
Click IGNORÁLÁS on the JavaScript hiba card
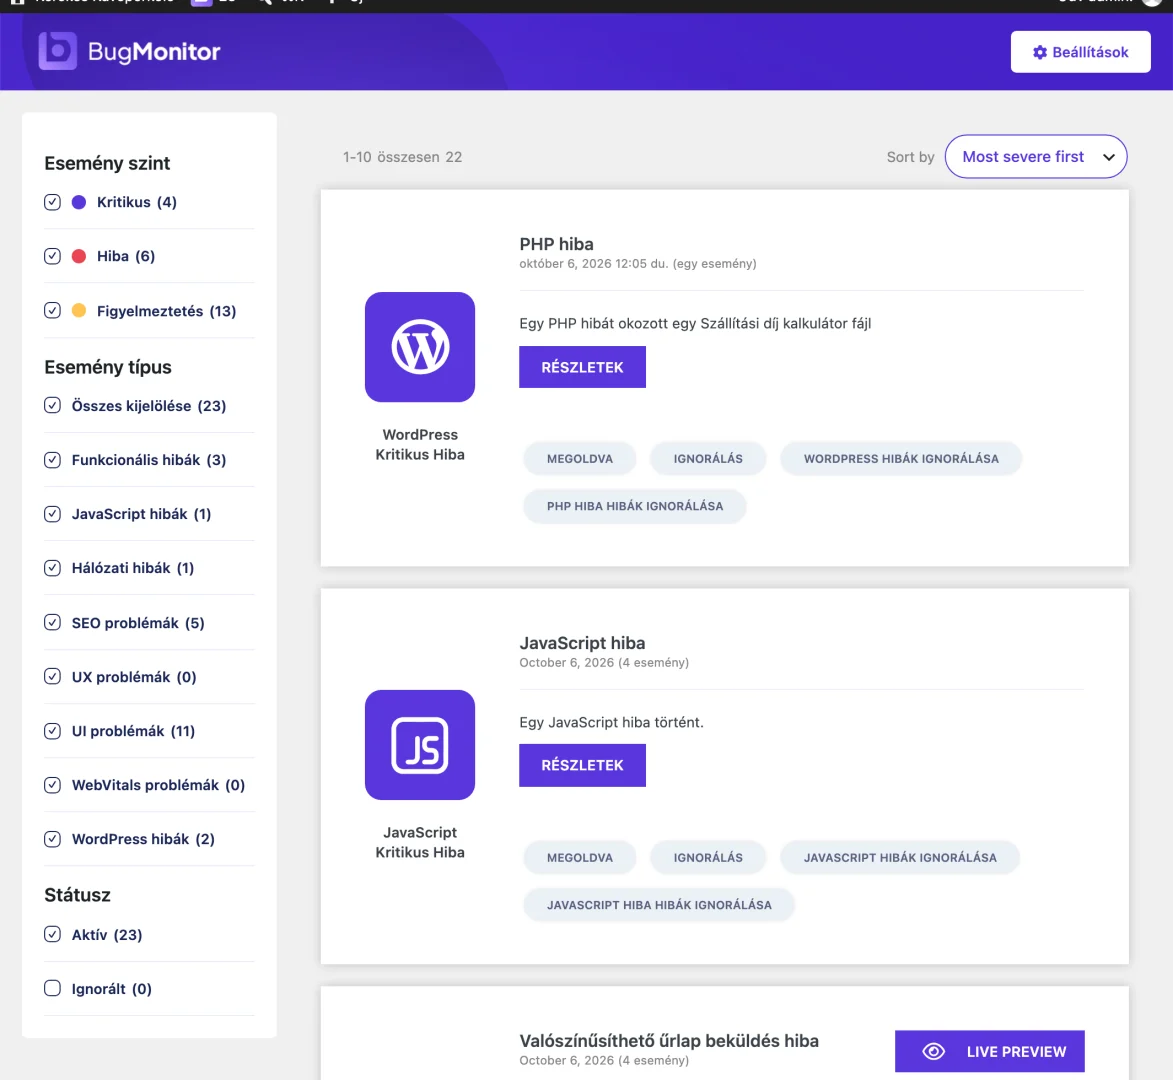[x=708, y=857]
